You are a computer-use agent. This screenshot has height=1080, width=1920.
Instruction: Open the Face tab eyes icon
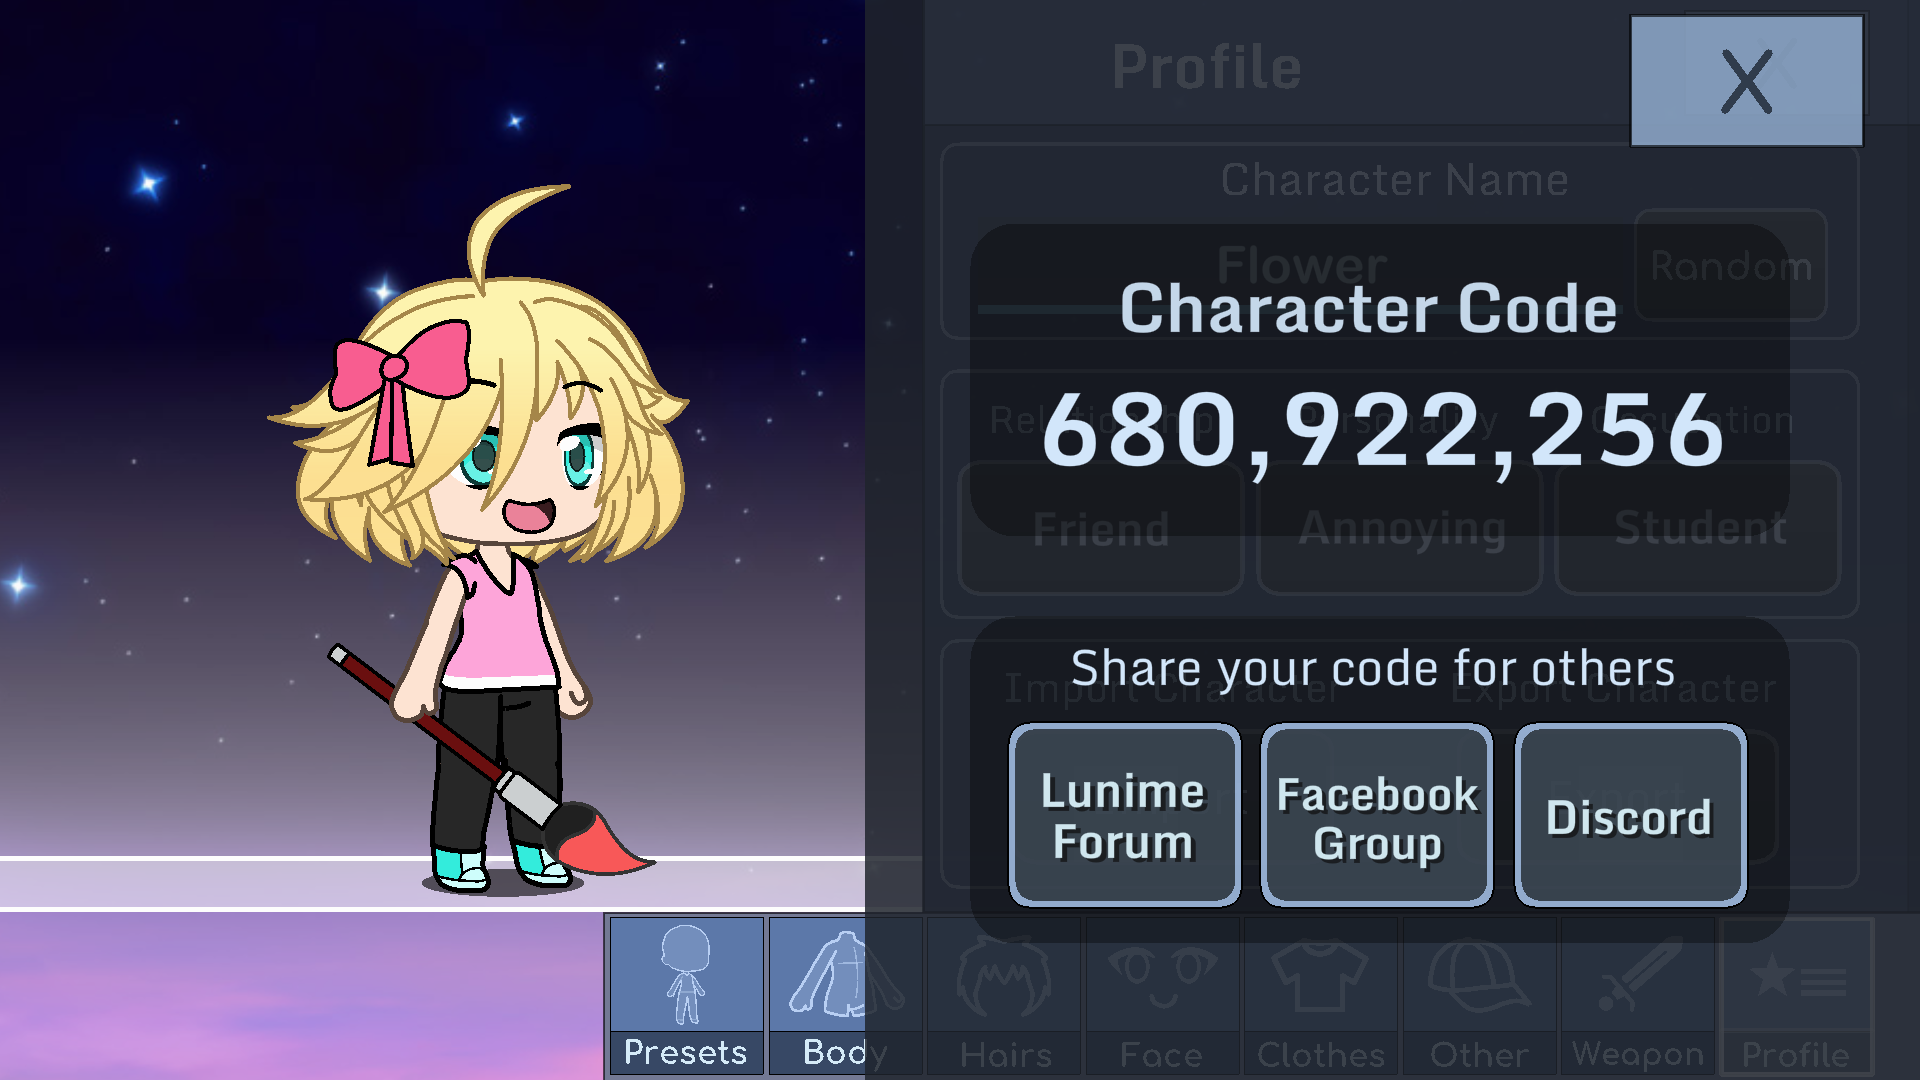(x=1162, y=975)
